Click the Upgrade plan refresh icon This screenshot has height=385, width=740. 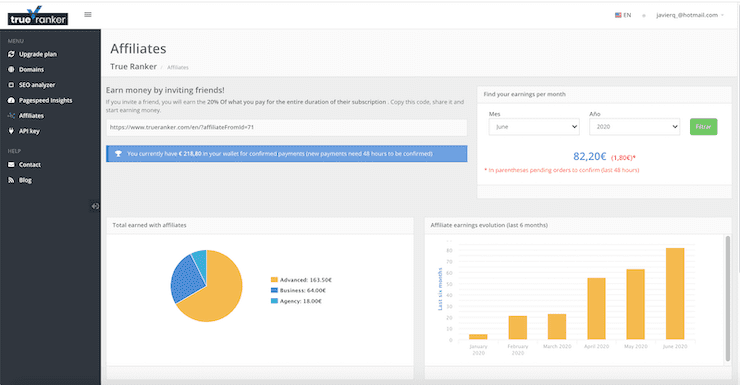[11, 54]
